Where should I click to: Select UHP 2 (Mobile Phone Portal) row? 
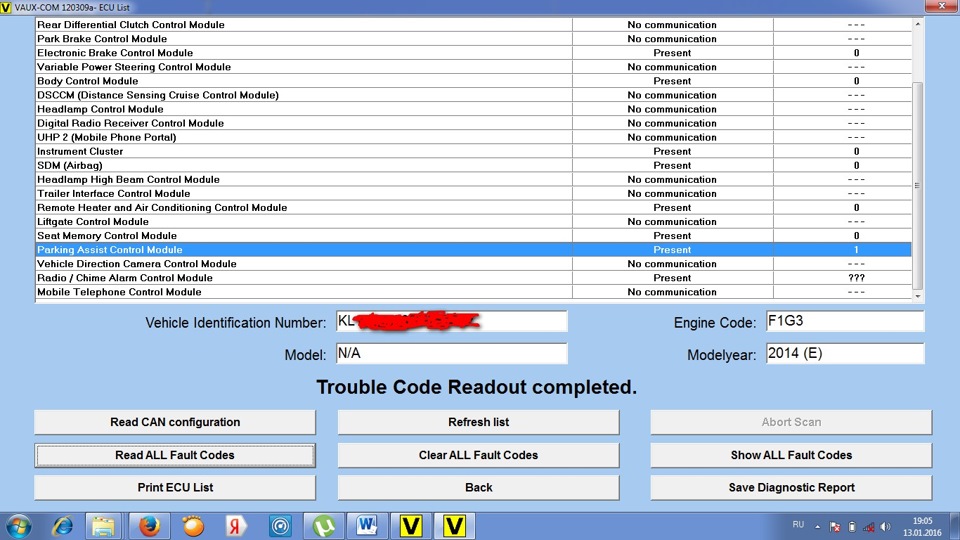point(473,137)
